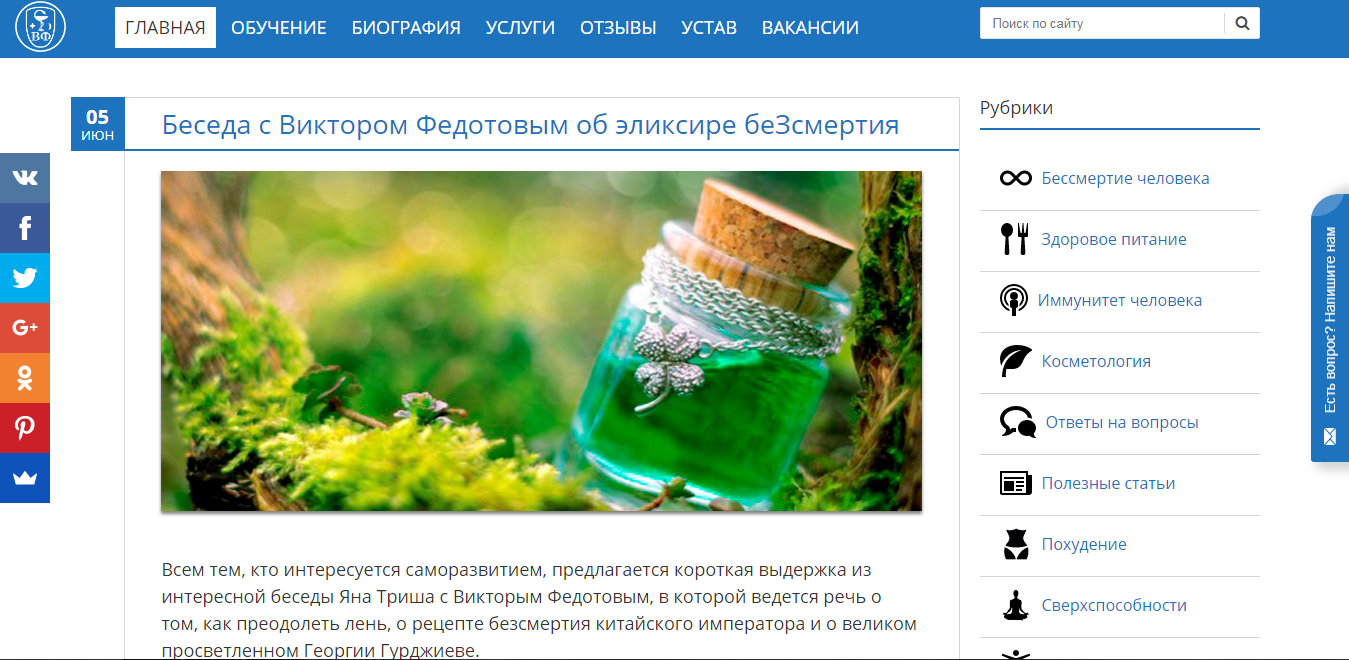Viewport: 1349px width, 660px height.
Task: Open the 'Есть вопрос? Напишите нам' tab
Action: pyautogui.click(x=1329, y=328)
